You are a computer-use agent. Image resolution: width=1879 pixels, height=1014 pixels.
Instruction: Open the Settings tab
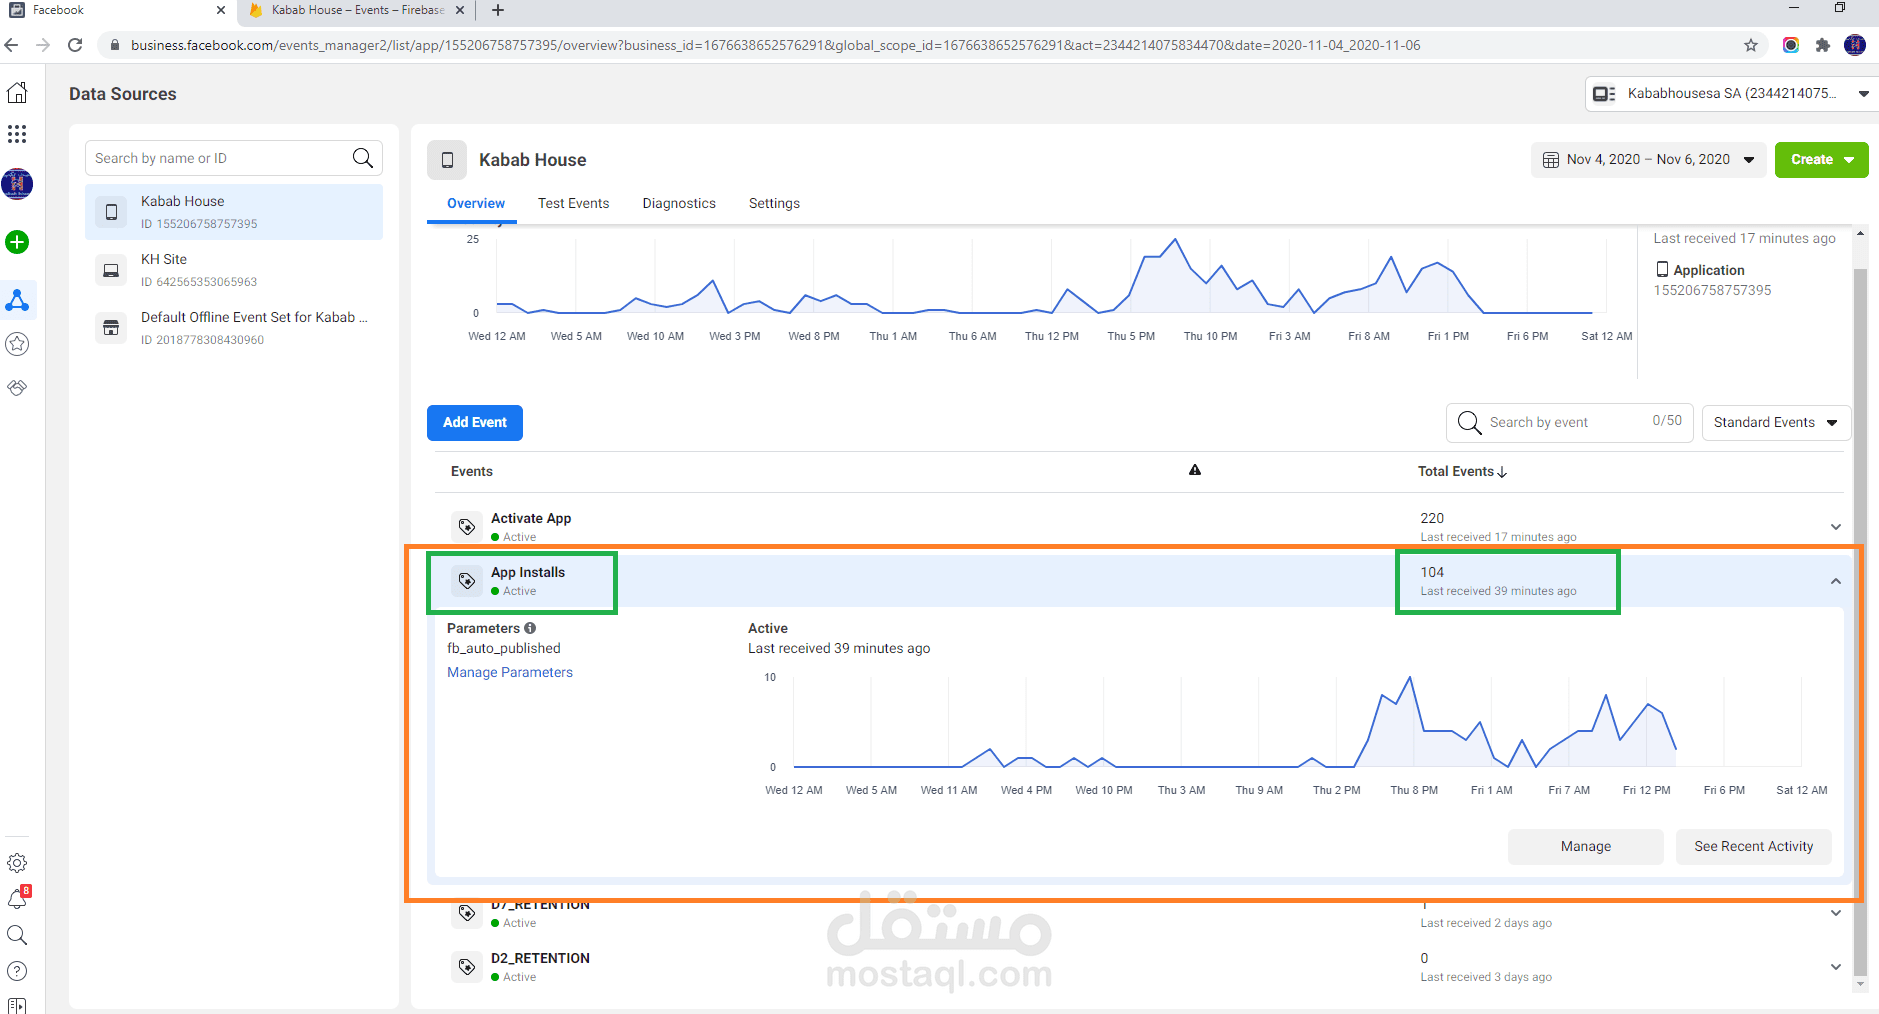click(x=774, y=203)
